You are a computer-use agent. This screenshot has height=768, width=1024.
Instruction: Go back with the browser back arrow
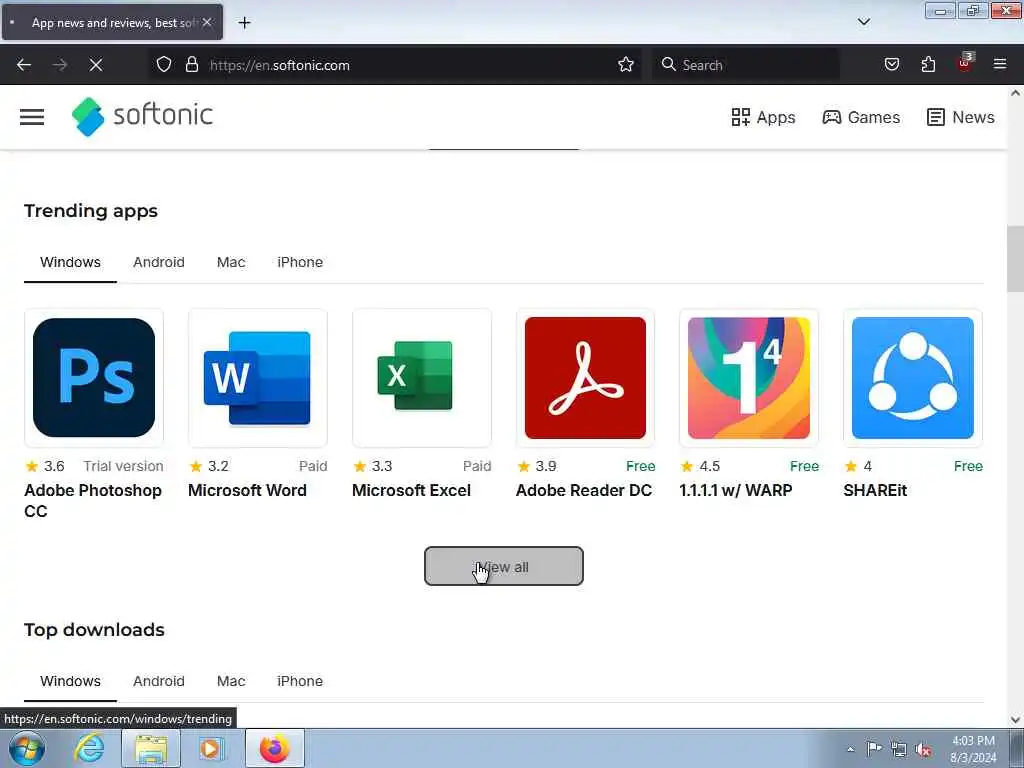click(24, 65)
